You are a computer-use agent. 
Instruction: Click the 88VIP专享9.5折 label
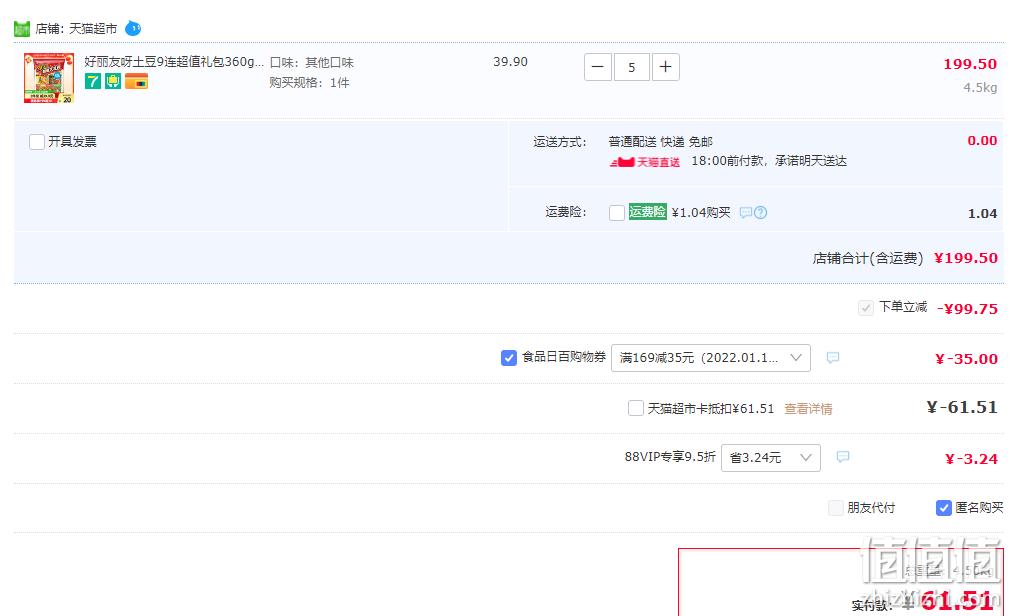click(670, 457)
